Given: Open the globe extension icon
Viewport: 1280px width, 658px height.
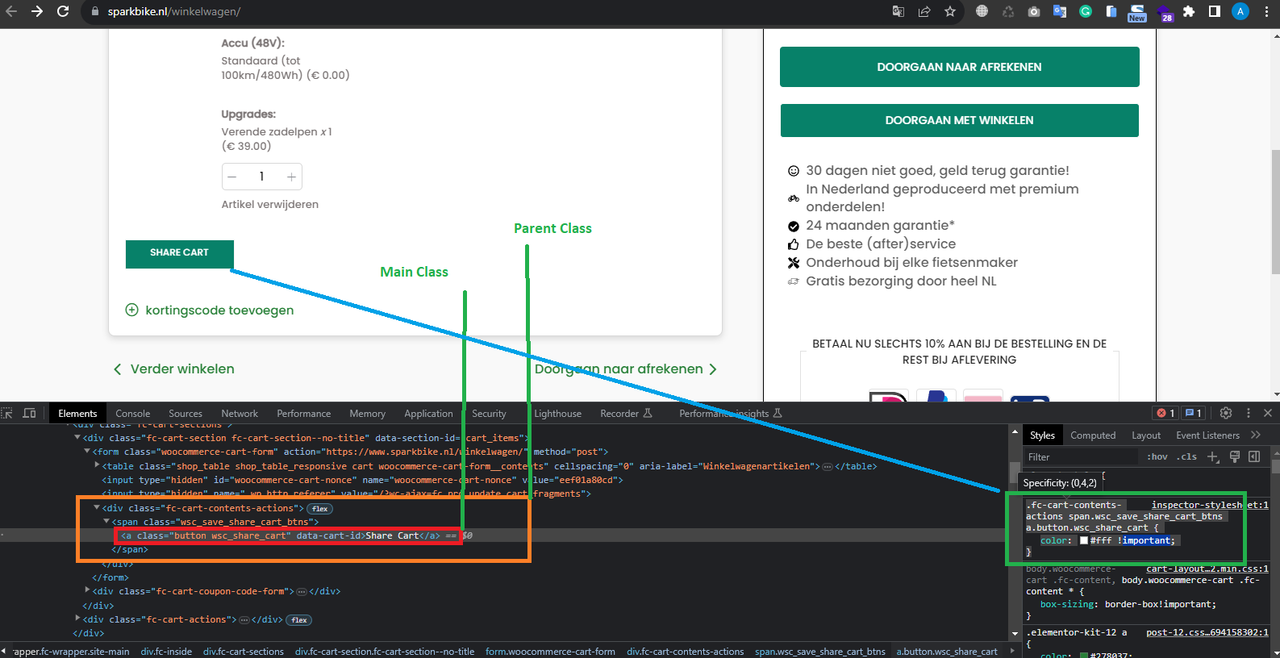Looking at the screenshot, I should point(982,11).
